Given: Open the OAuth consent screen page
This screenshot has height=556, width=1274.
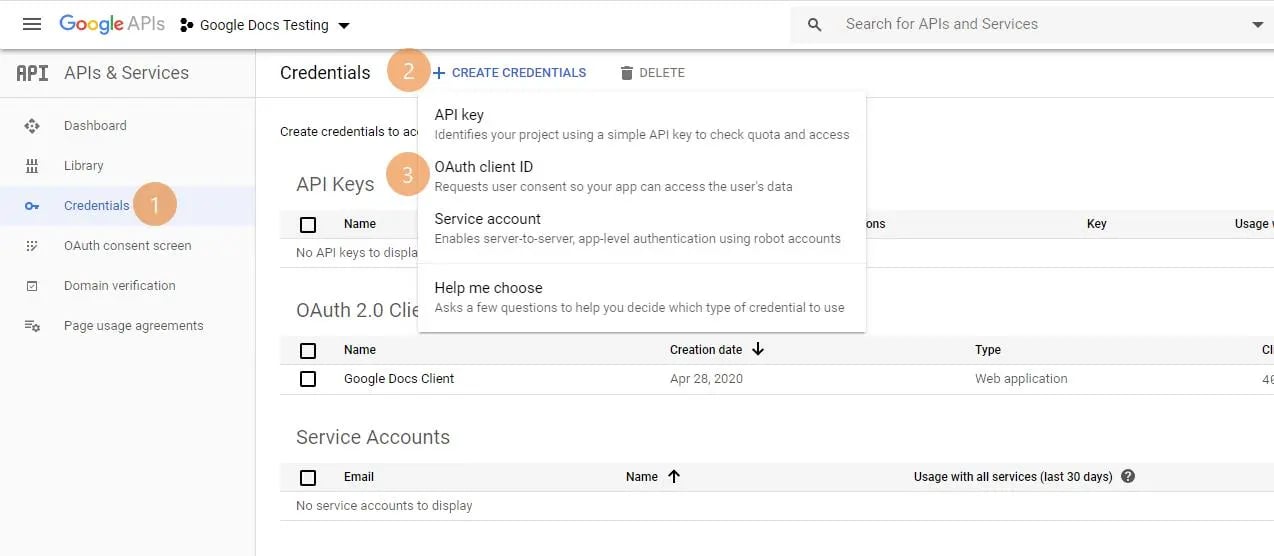Looking at the screenshot, I should (x=128, y=246).
